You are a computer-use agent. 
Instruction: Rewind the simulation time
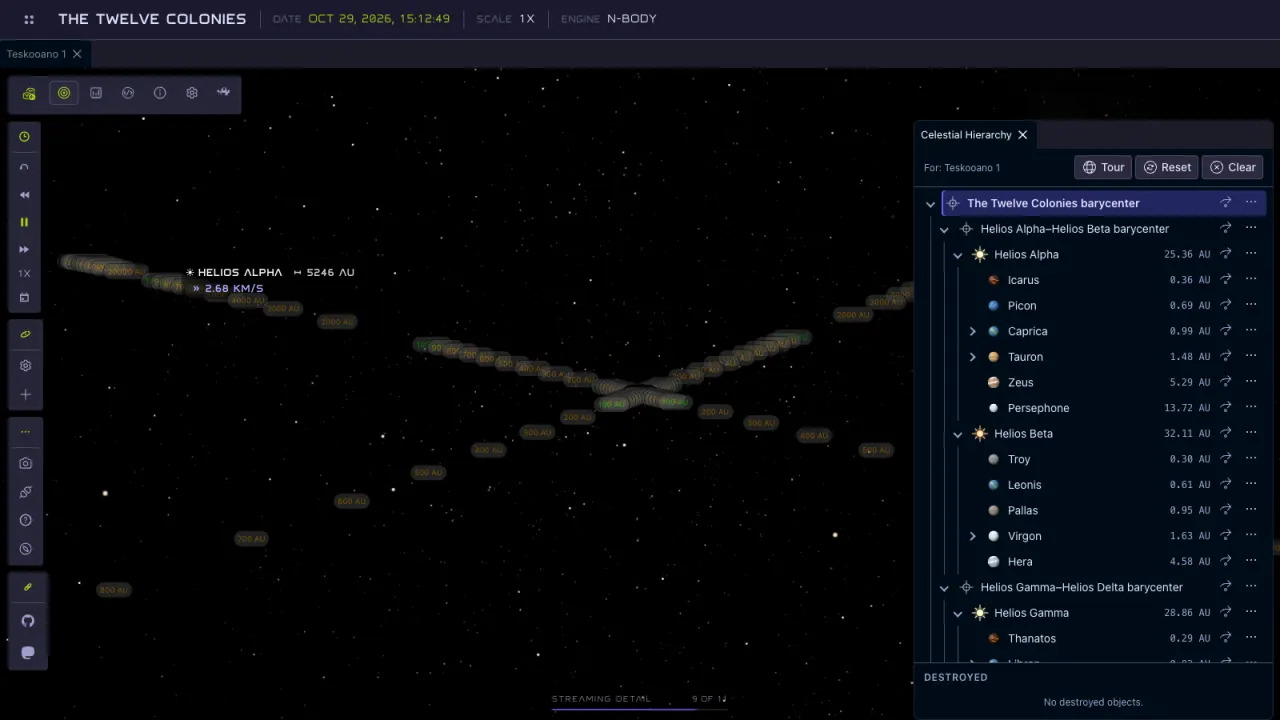point(25,195)
